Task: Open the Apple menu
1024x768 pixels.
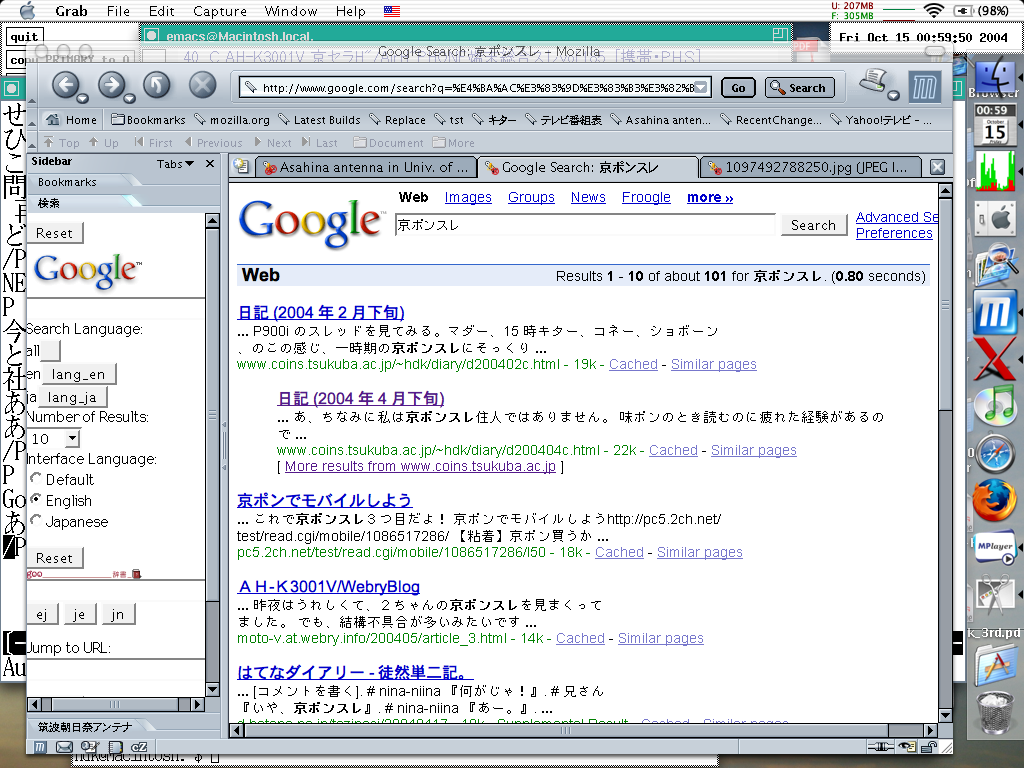Action: 27,10
